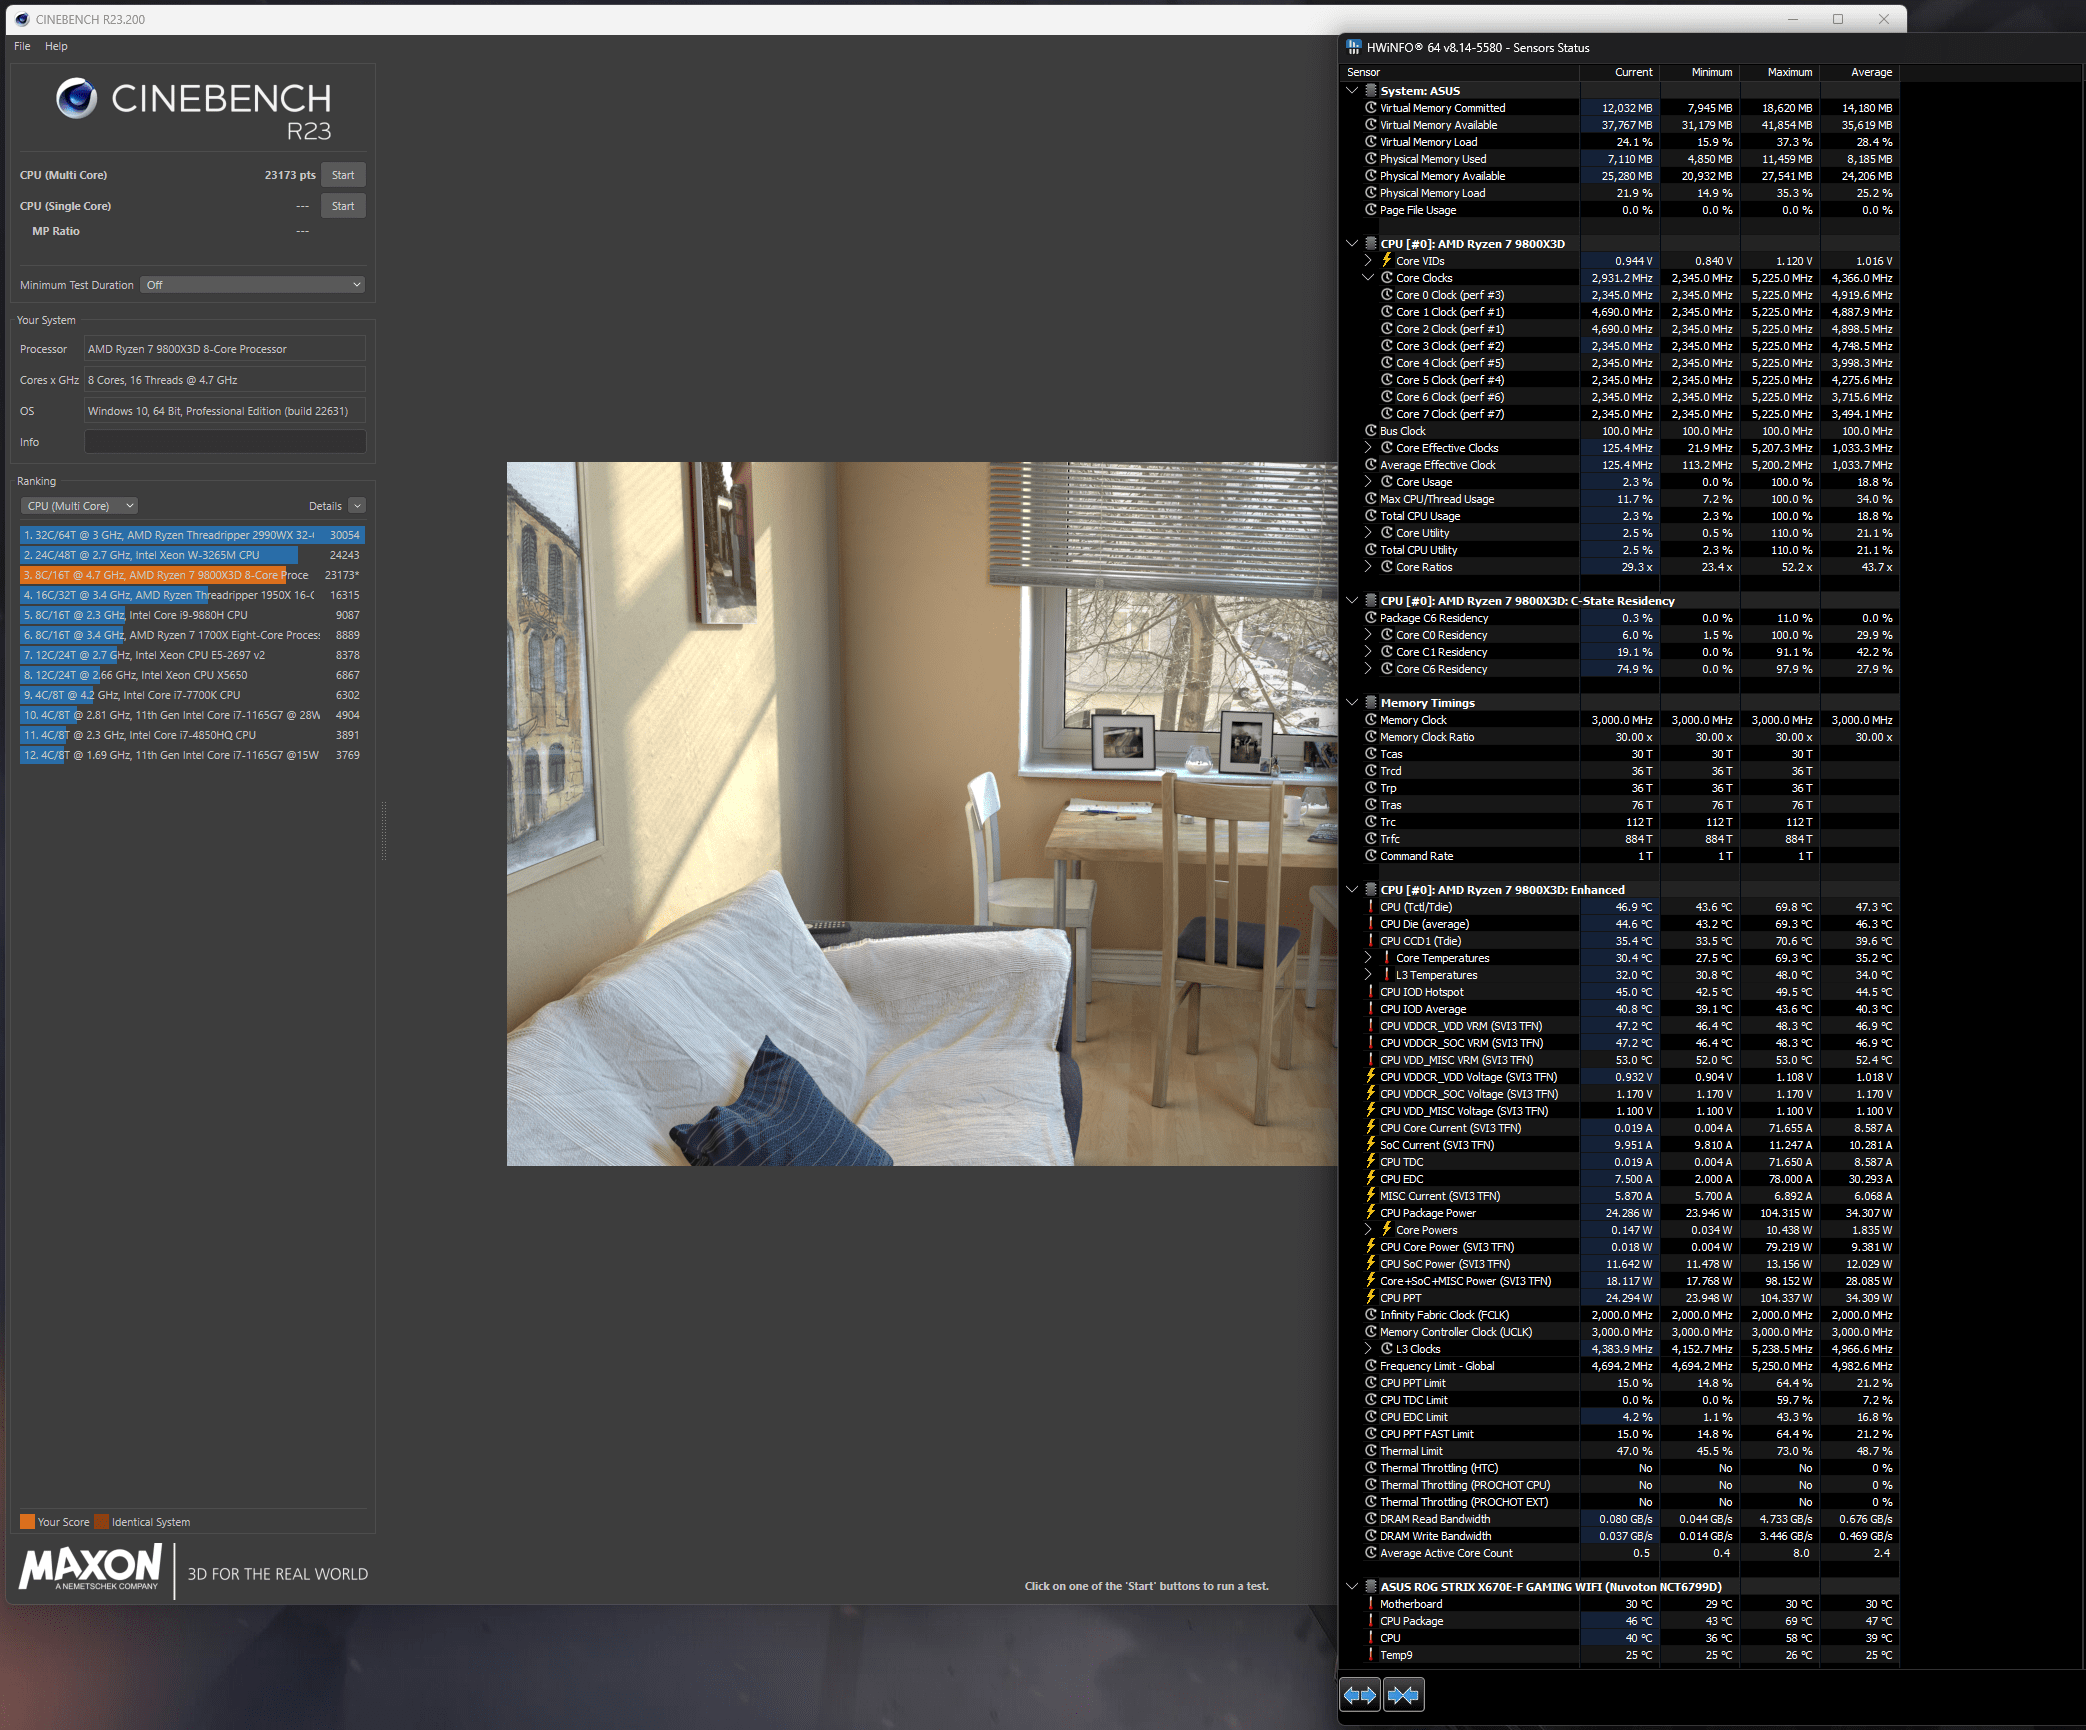Open the Help menu in Cinebench
The width and height of the screenshot is (2086, 1730).
[56, 46]
